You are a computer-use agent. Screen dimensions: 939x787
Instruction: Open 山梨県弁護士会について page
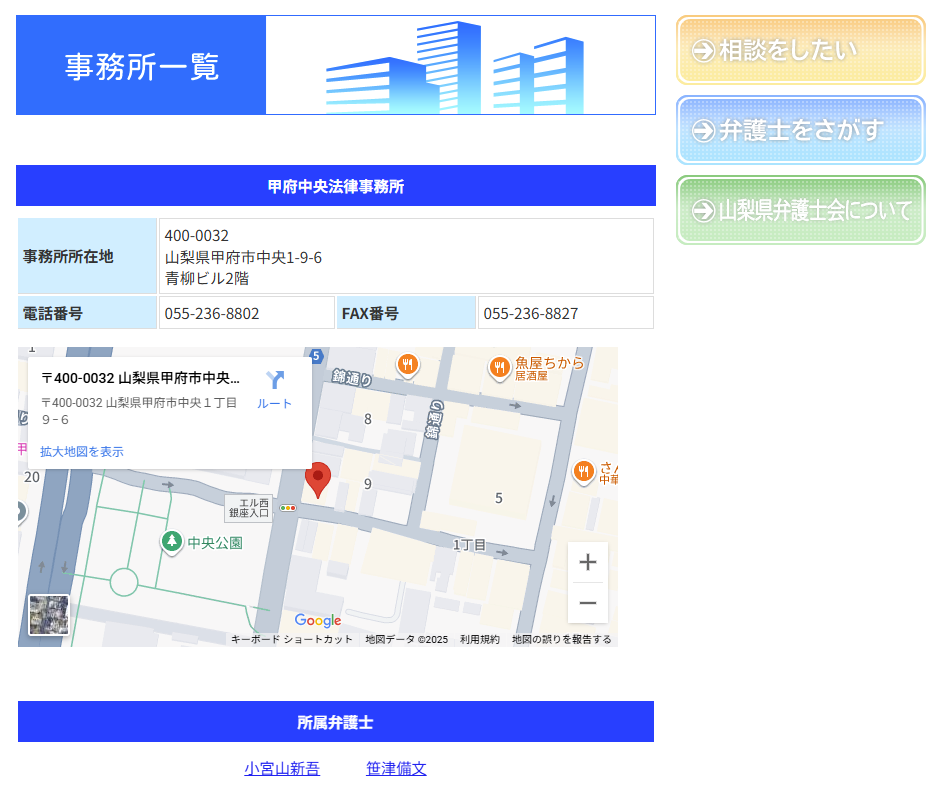pos(800,210)
